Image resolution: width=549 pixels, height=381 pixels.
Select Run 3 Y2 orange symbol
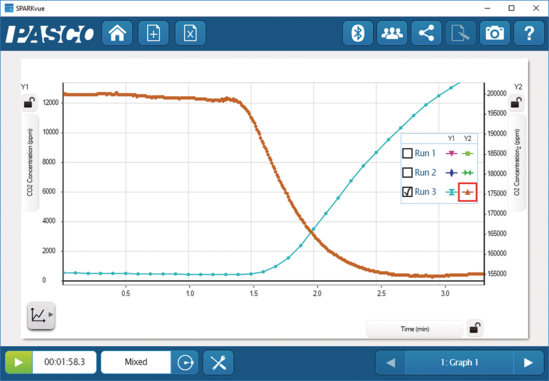click(467, 192)
